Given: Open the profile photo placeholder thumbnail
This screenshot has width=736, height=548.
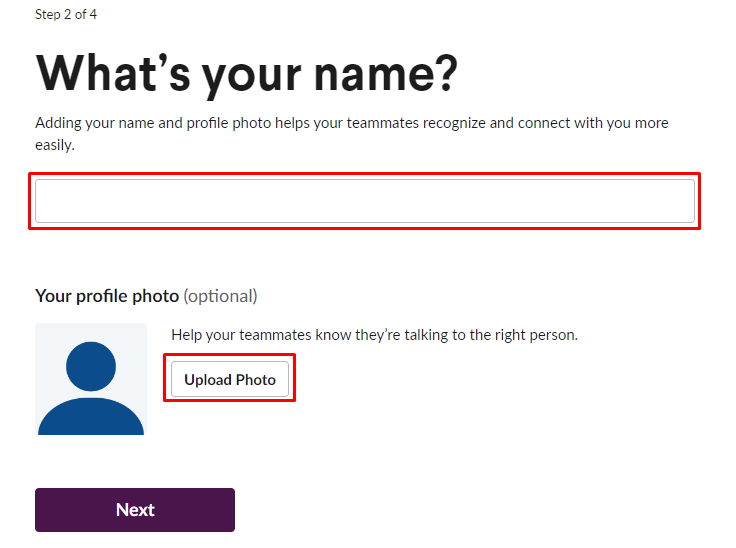Looking at the screenshot, I should [91, 379].
